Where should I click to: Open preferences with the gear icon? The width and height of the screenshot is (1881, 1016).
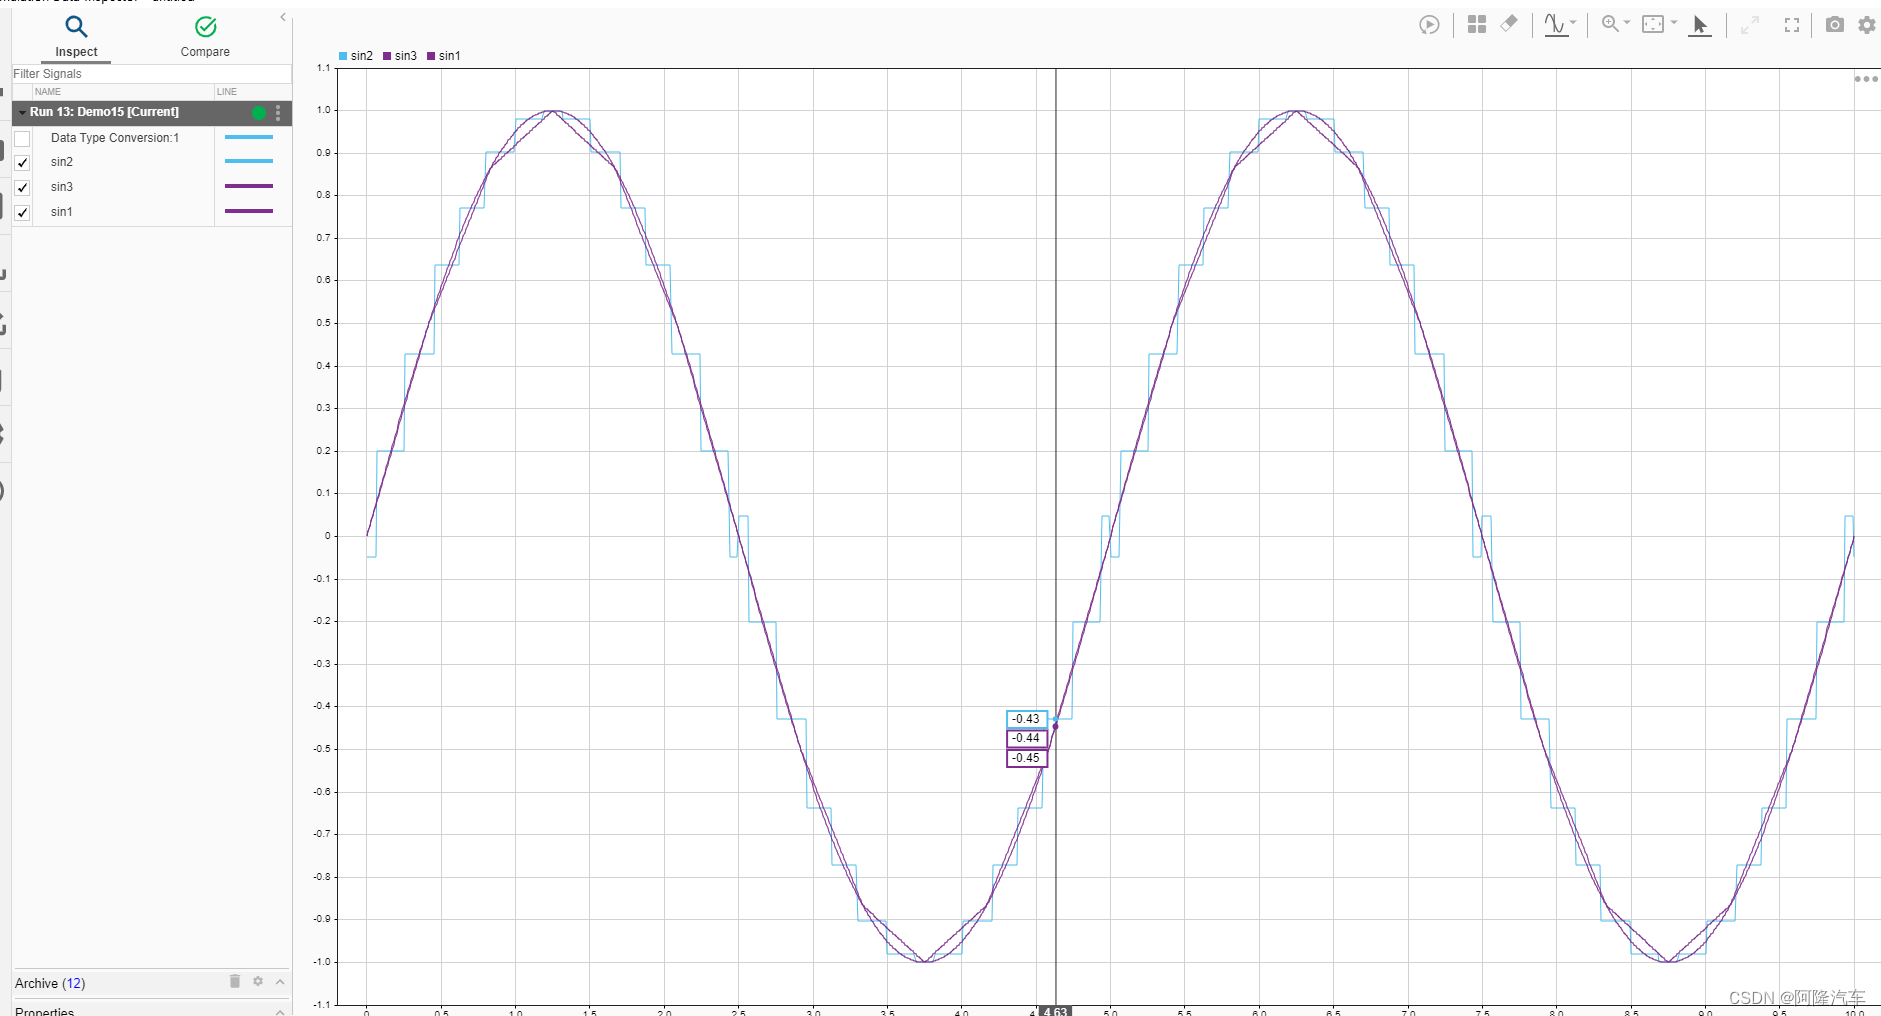pos(1867,25)
